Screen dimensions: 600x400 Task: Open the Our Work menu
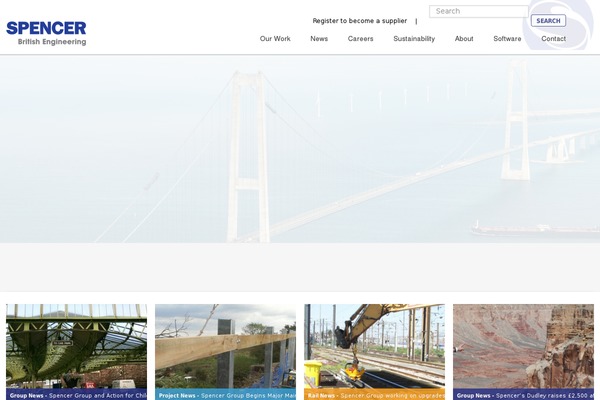point(275,39)
